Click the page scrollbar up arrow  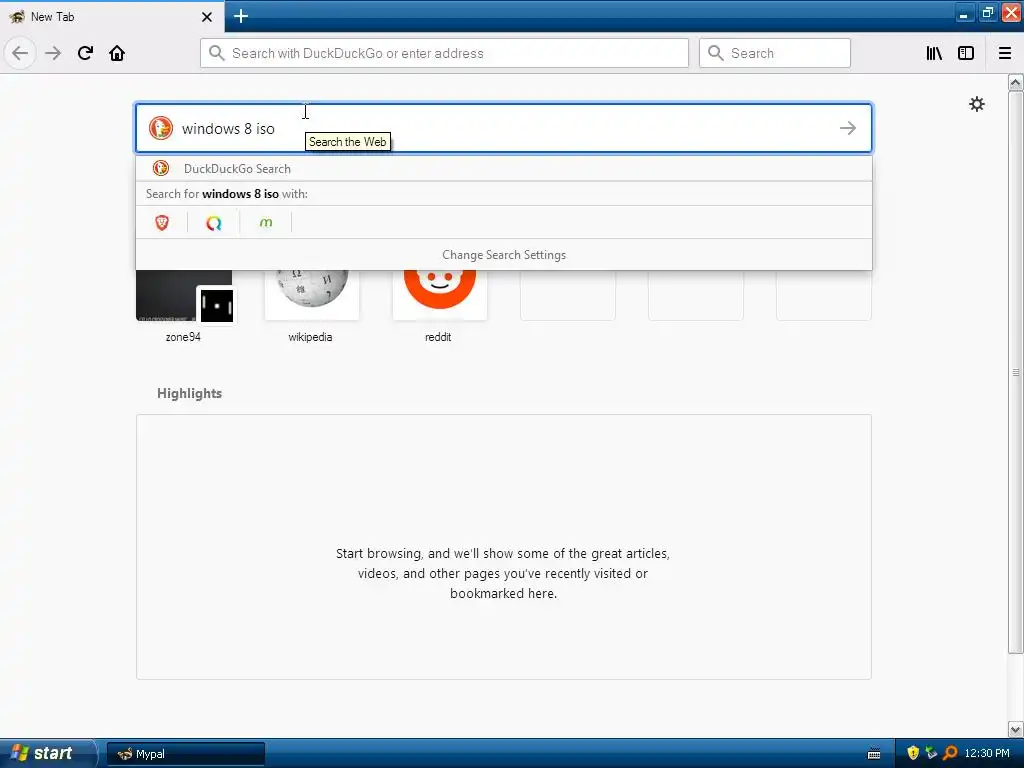click(x=1015, y=82)
